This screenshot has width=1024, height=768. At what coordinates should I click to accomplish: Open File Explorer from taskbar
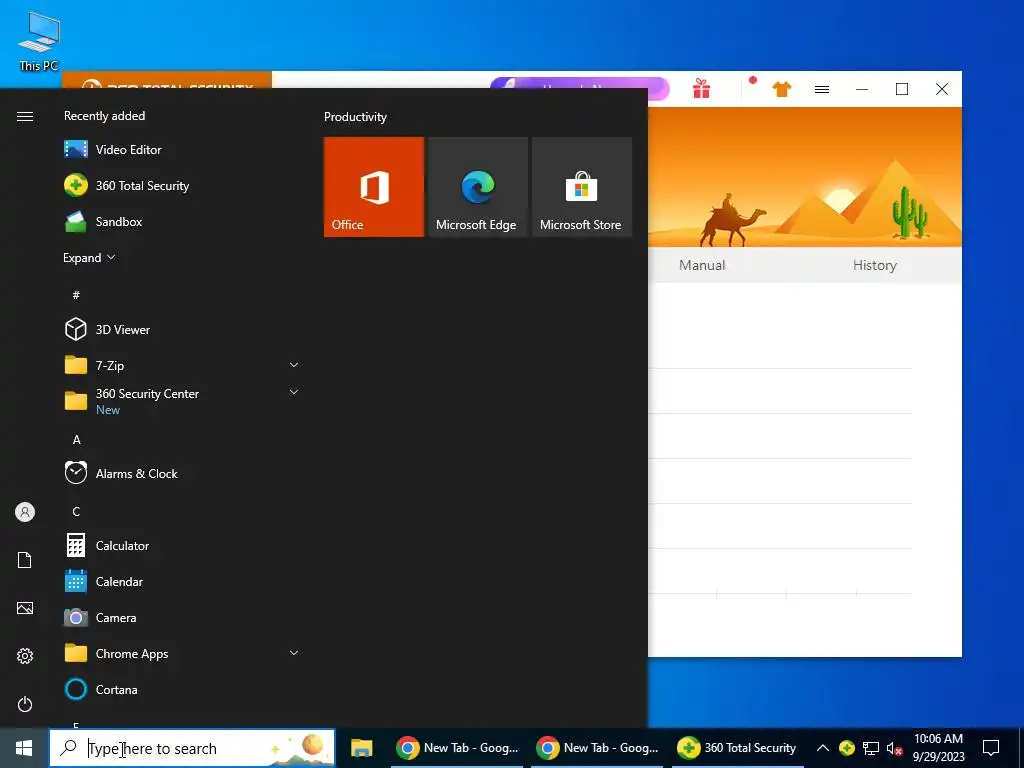click(361, 748)
